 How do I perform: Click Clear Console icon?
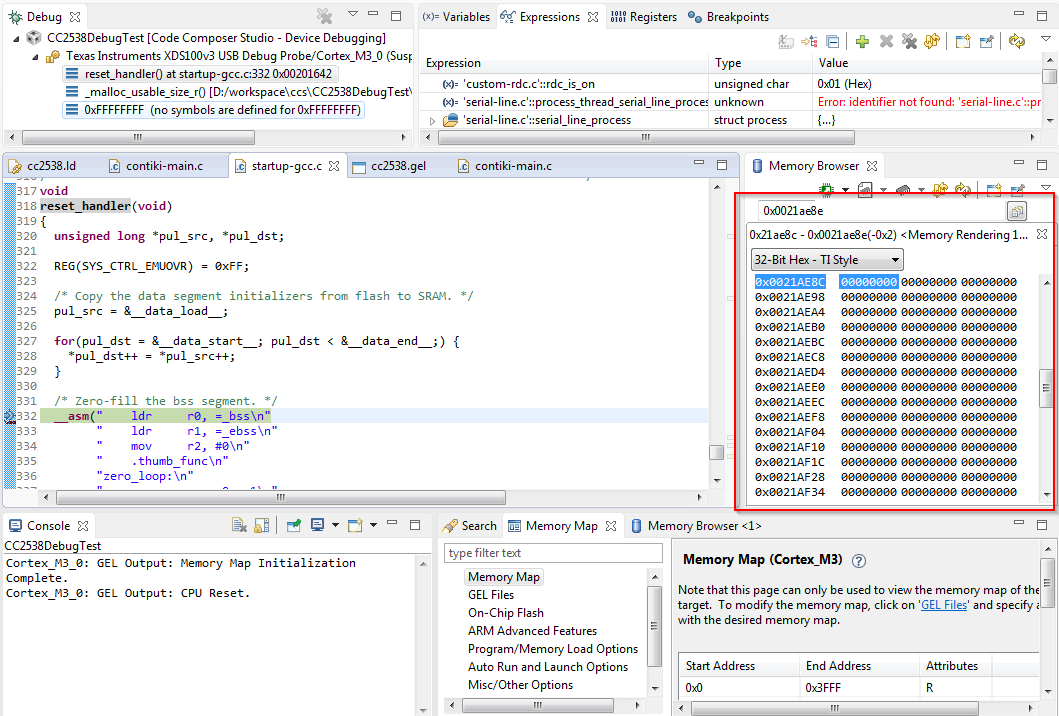(238, 525)
